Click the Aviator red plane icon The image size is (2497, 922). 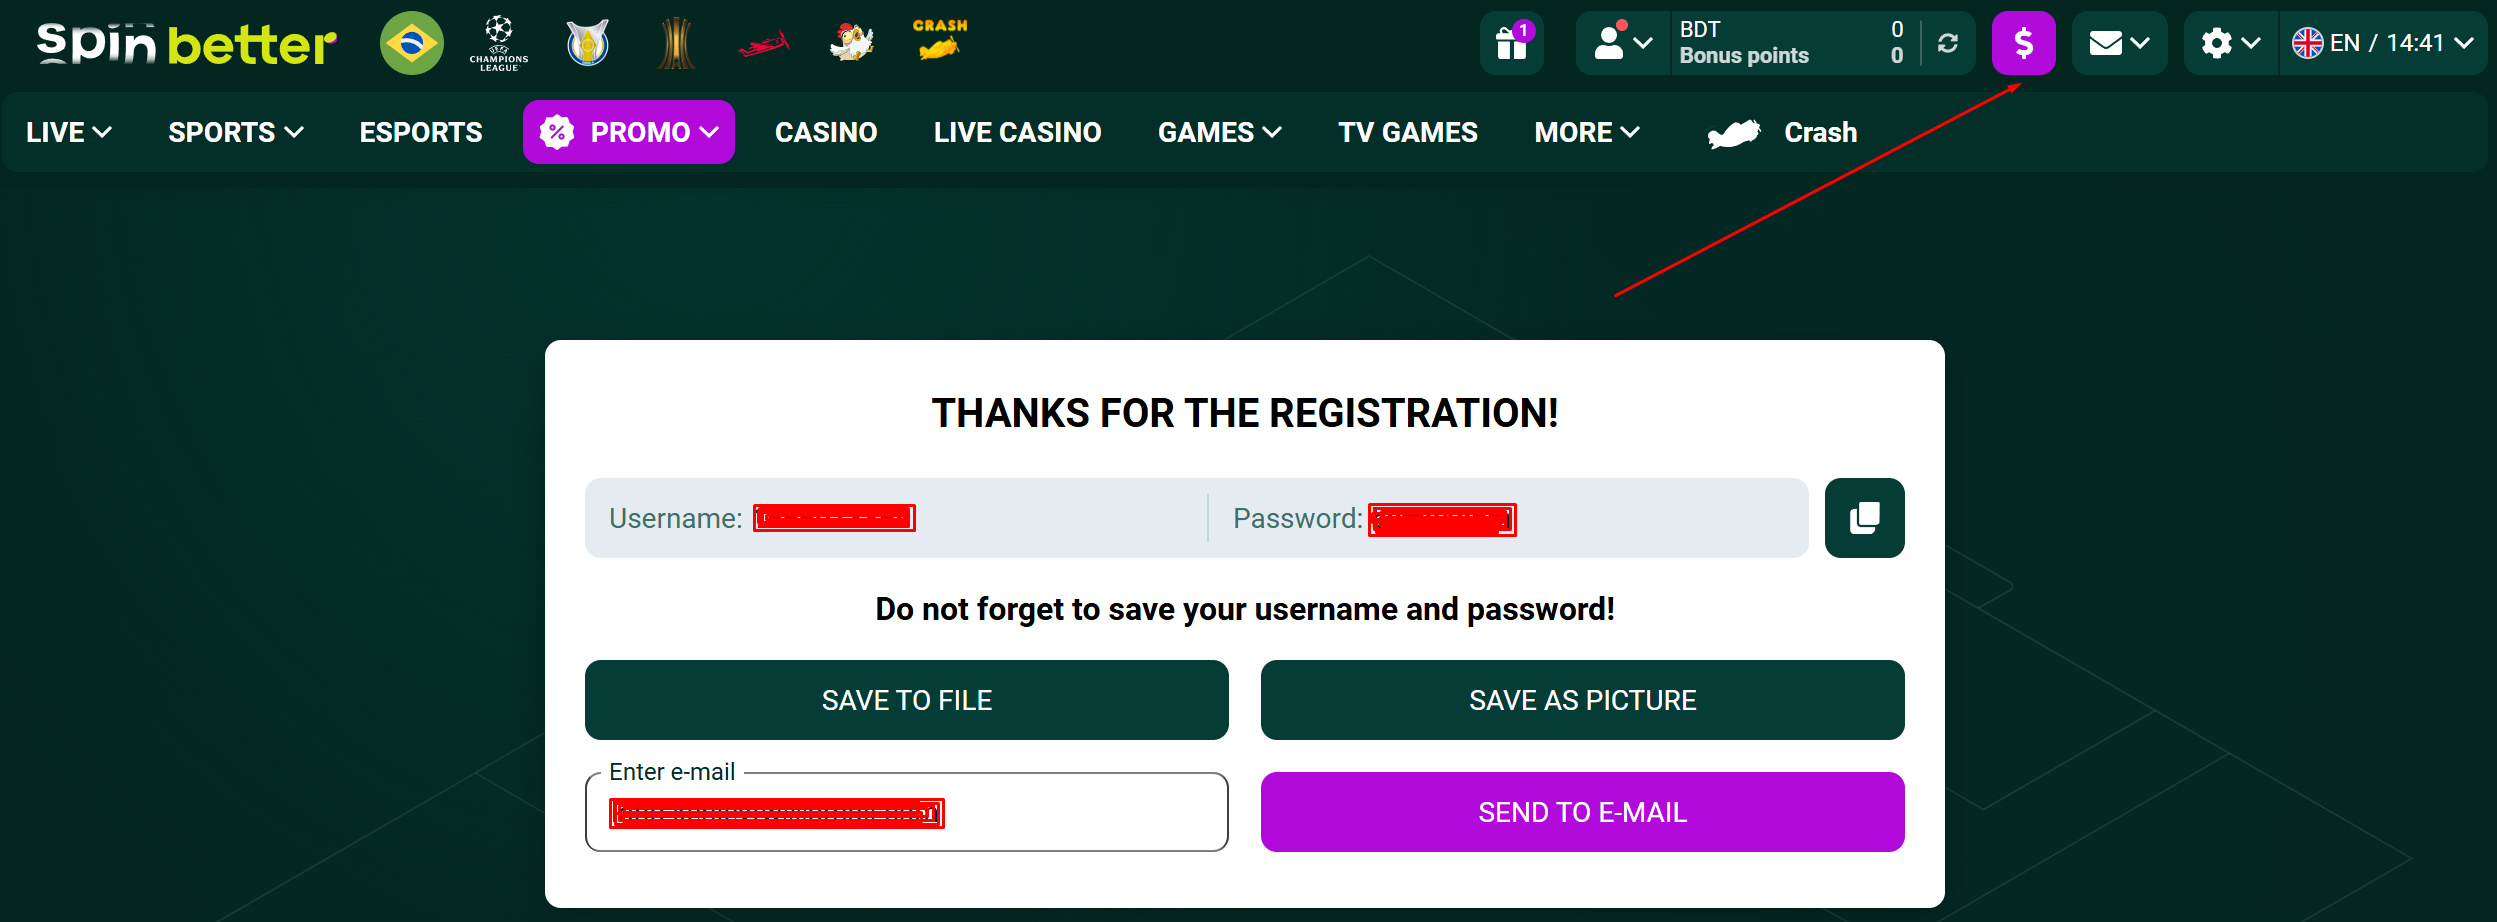coord(764,44)
